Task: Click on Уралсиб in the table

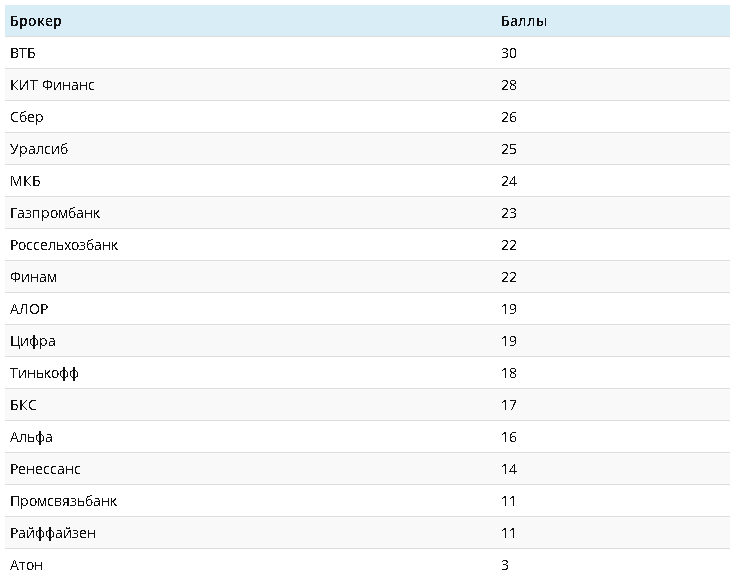Action: pyautogui.click(x=39, y=149)
